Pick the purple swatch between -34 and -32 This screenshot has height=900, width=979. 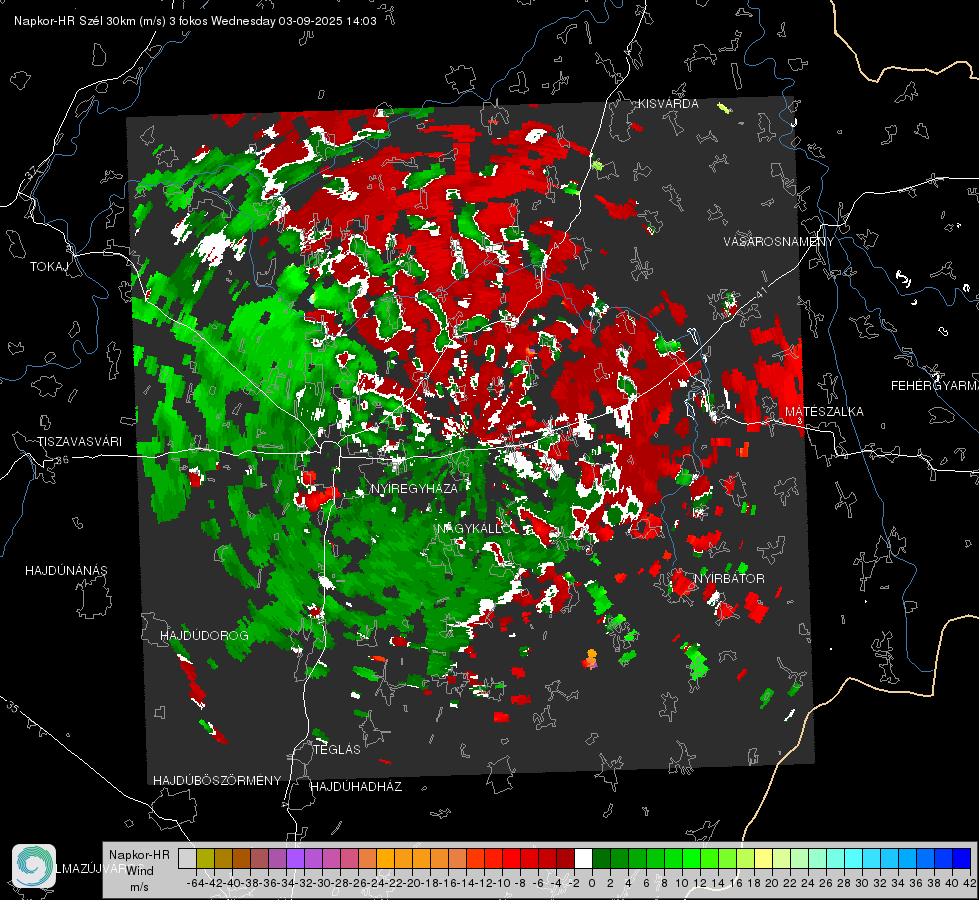[295, 858]
